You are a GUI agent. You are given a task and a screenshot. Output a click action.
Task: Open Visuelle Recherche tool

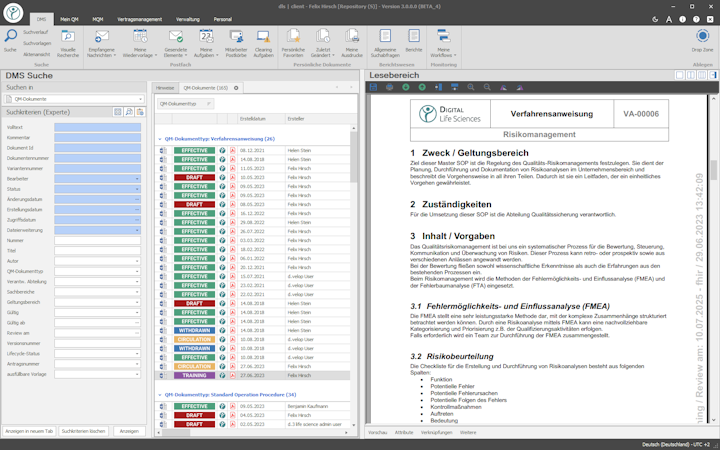[68, 44]
